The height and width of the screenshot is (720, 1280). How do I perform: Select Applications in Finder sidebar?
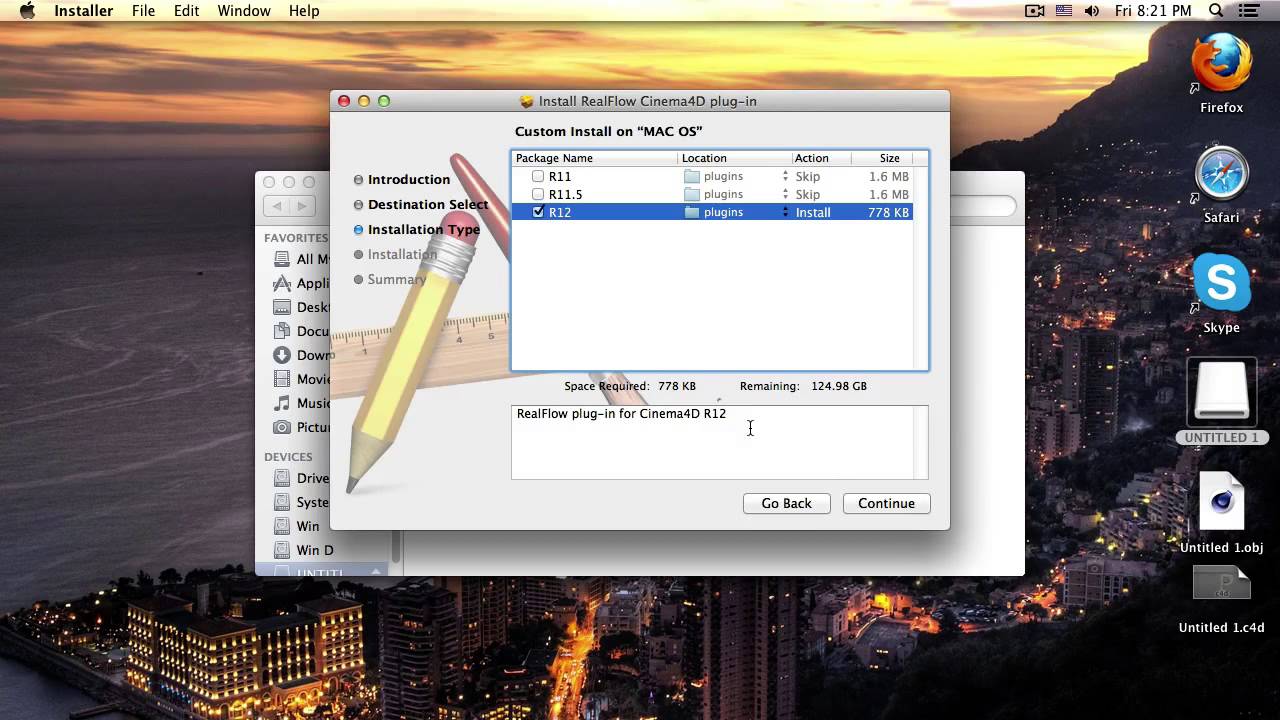pyautogui.click(x=301, y=283)
